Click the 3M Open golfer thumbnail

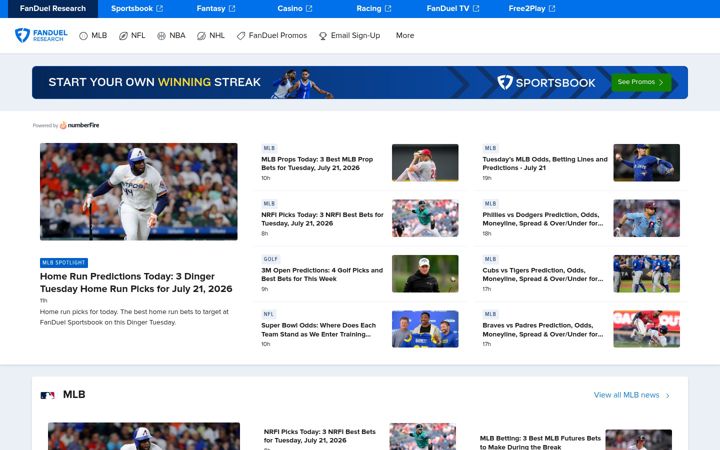tap(425, 274)
